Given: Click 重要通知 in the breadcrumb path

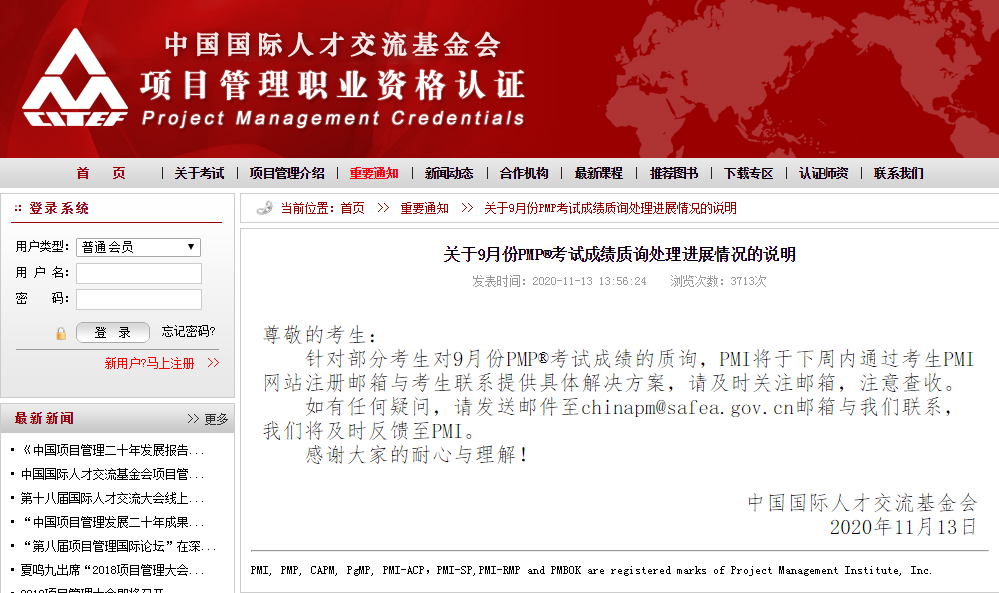Looking at the screenshot, I should [x=424, y=208].
